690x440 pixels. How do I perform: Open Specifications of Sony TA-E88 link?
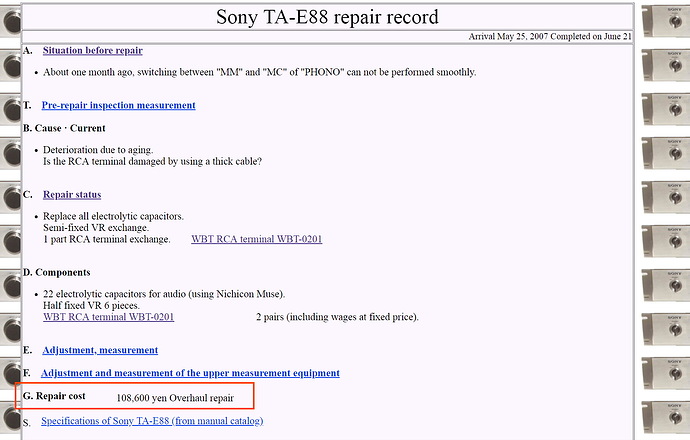(x=152, y=421)
